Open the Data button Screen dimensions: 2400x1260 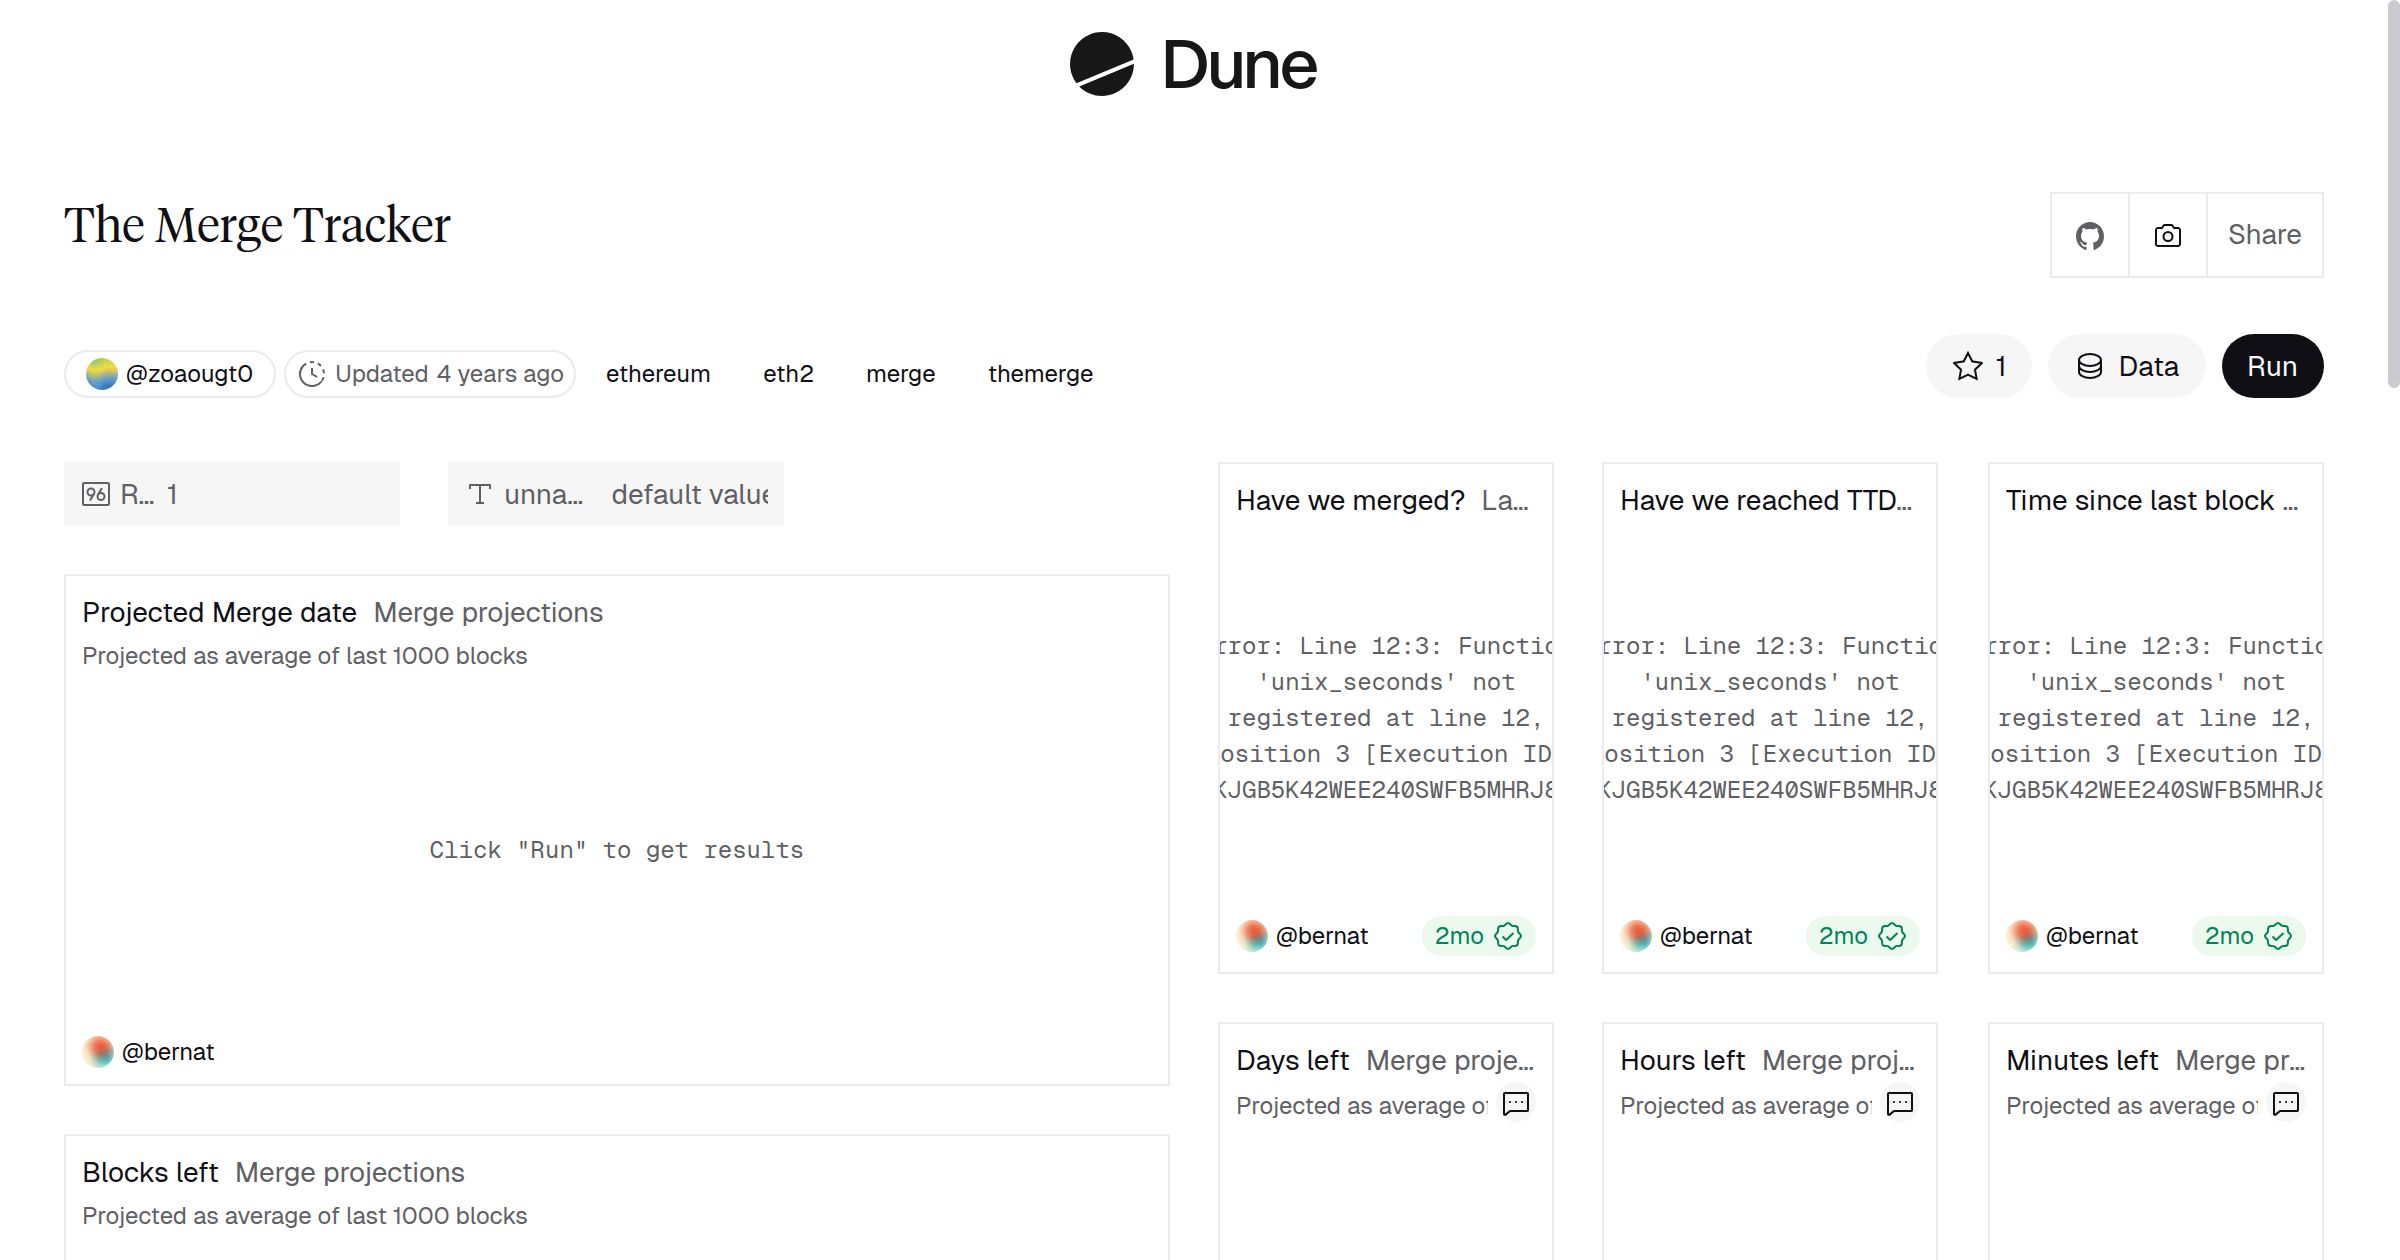point(2127,367)
